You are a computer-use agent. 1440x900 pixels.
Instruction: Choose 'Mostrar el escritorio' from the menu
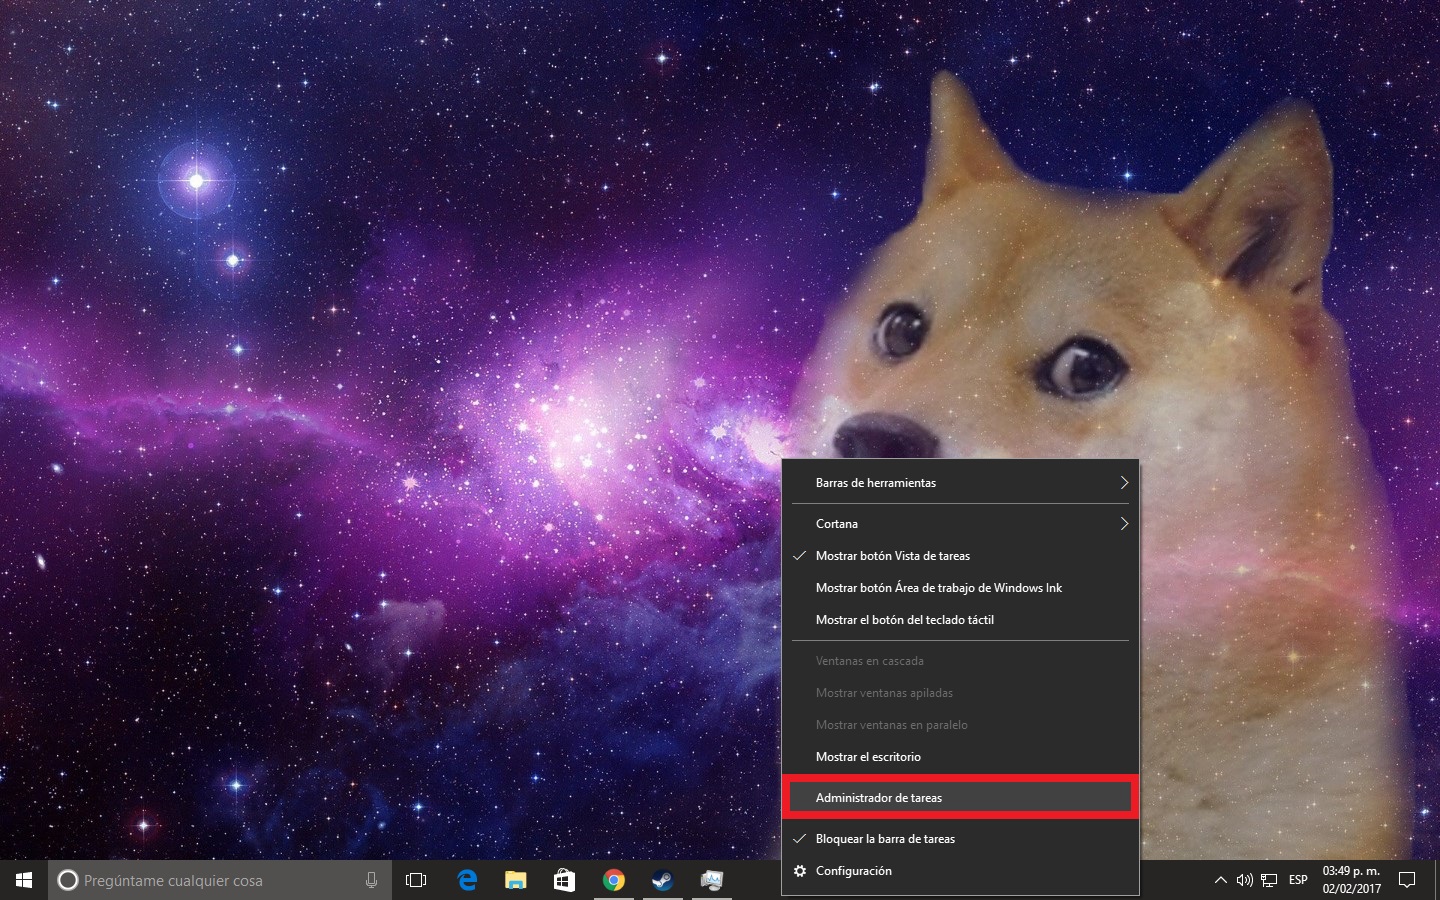coord(960,757)
